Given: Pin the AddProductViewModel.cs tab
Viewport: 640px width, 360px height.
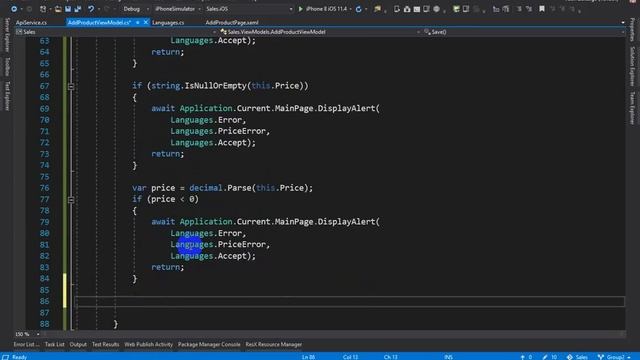Looking at the screenshot, I should (x=138, y=22).
